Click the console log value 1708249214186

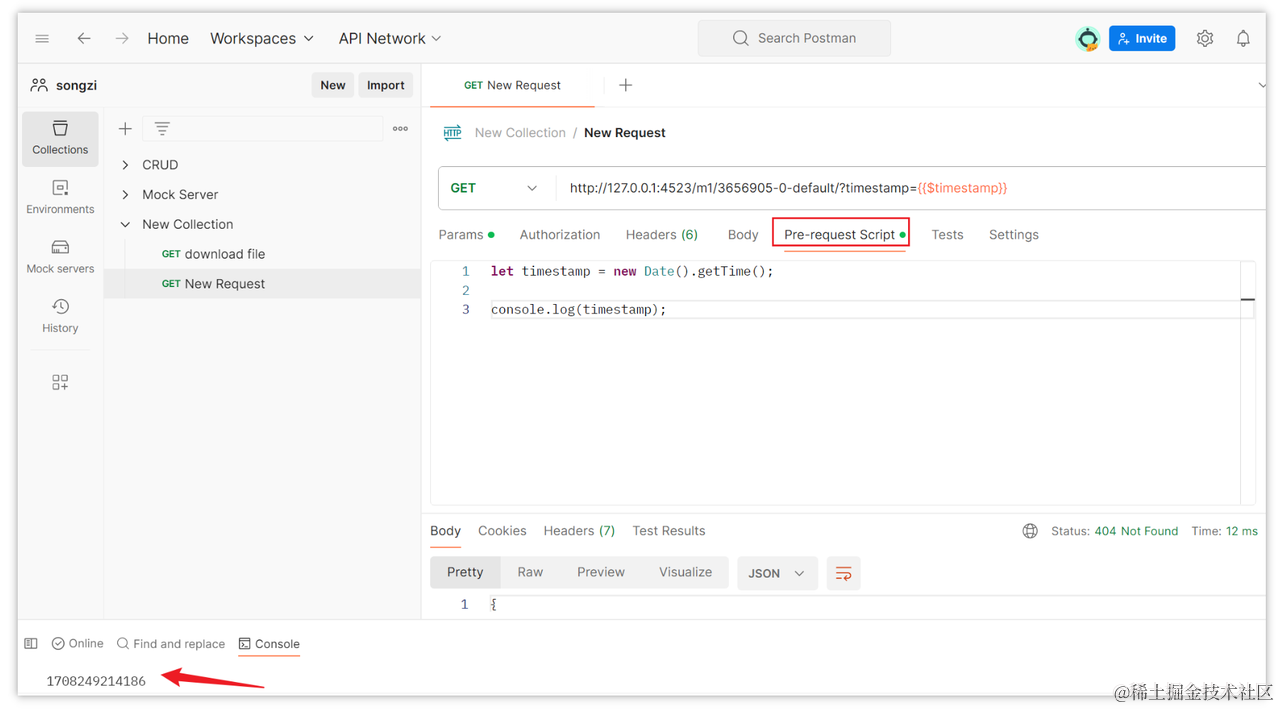click(96, 681)
